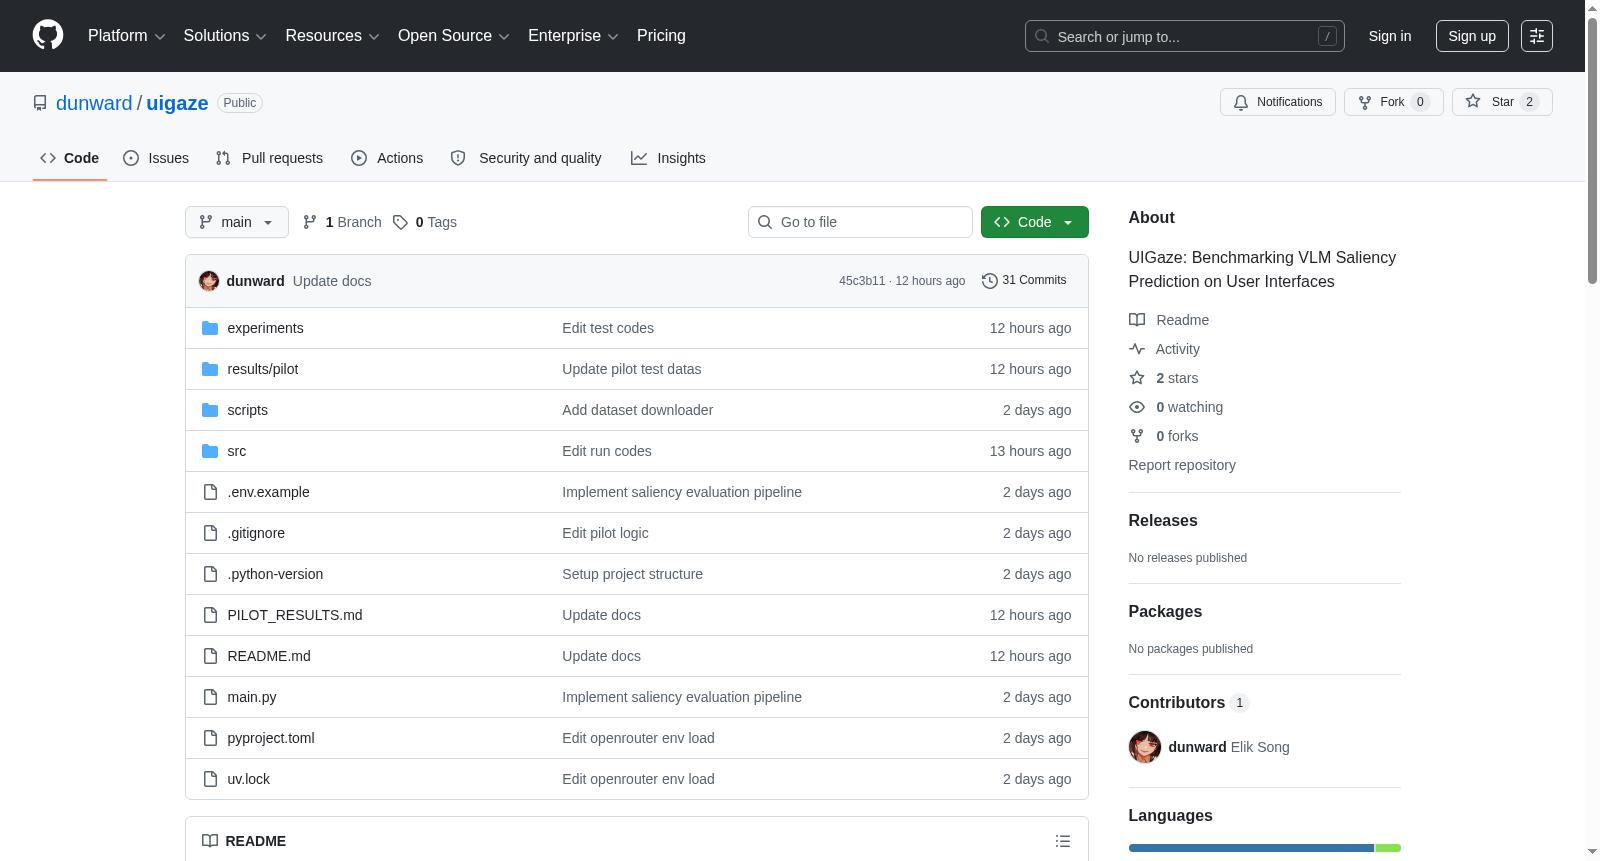Open the .python-version file
The height and width of the screenshot is (861, 1600).
[275, 574]
